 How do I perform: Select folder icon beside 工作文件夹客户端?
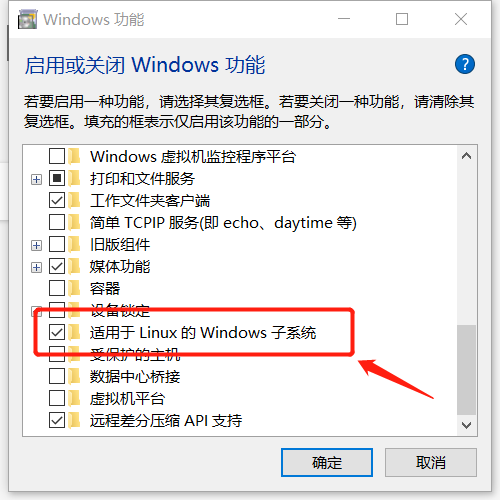tap(74, 200)
